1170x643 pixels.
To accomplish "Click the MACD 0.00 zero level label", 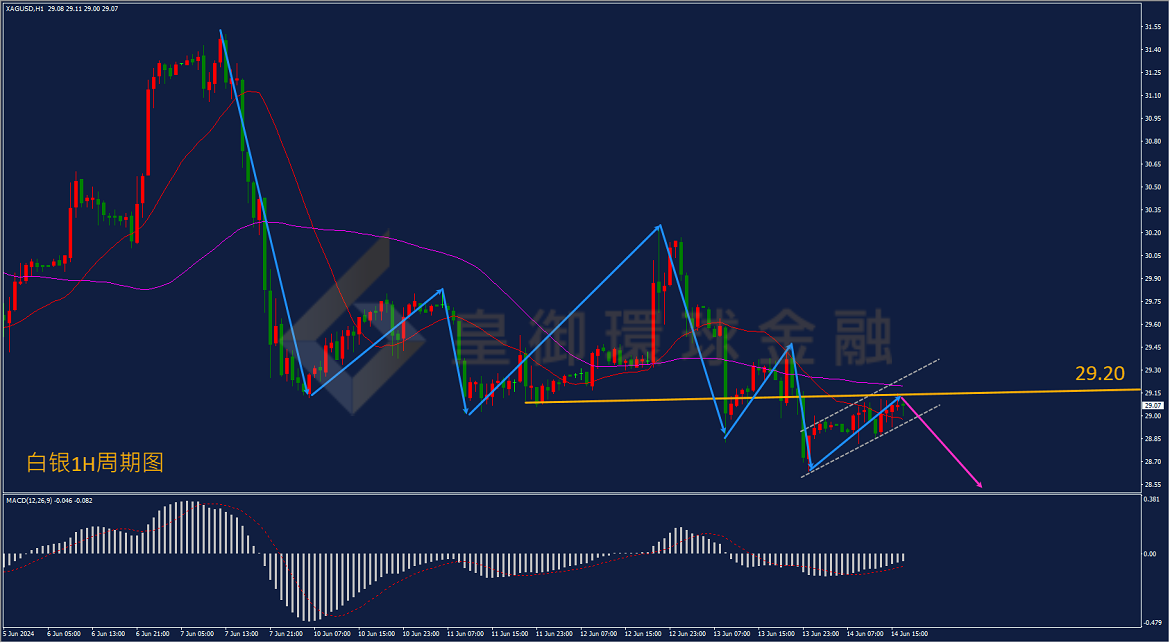I will pyautogui.click(x=1152, y=554).
